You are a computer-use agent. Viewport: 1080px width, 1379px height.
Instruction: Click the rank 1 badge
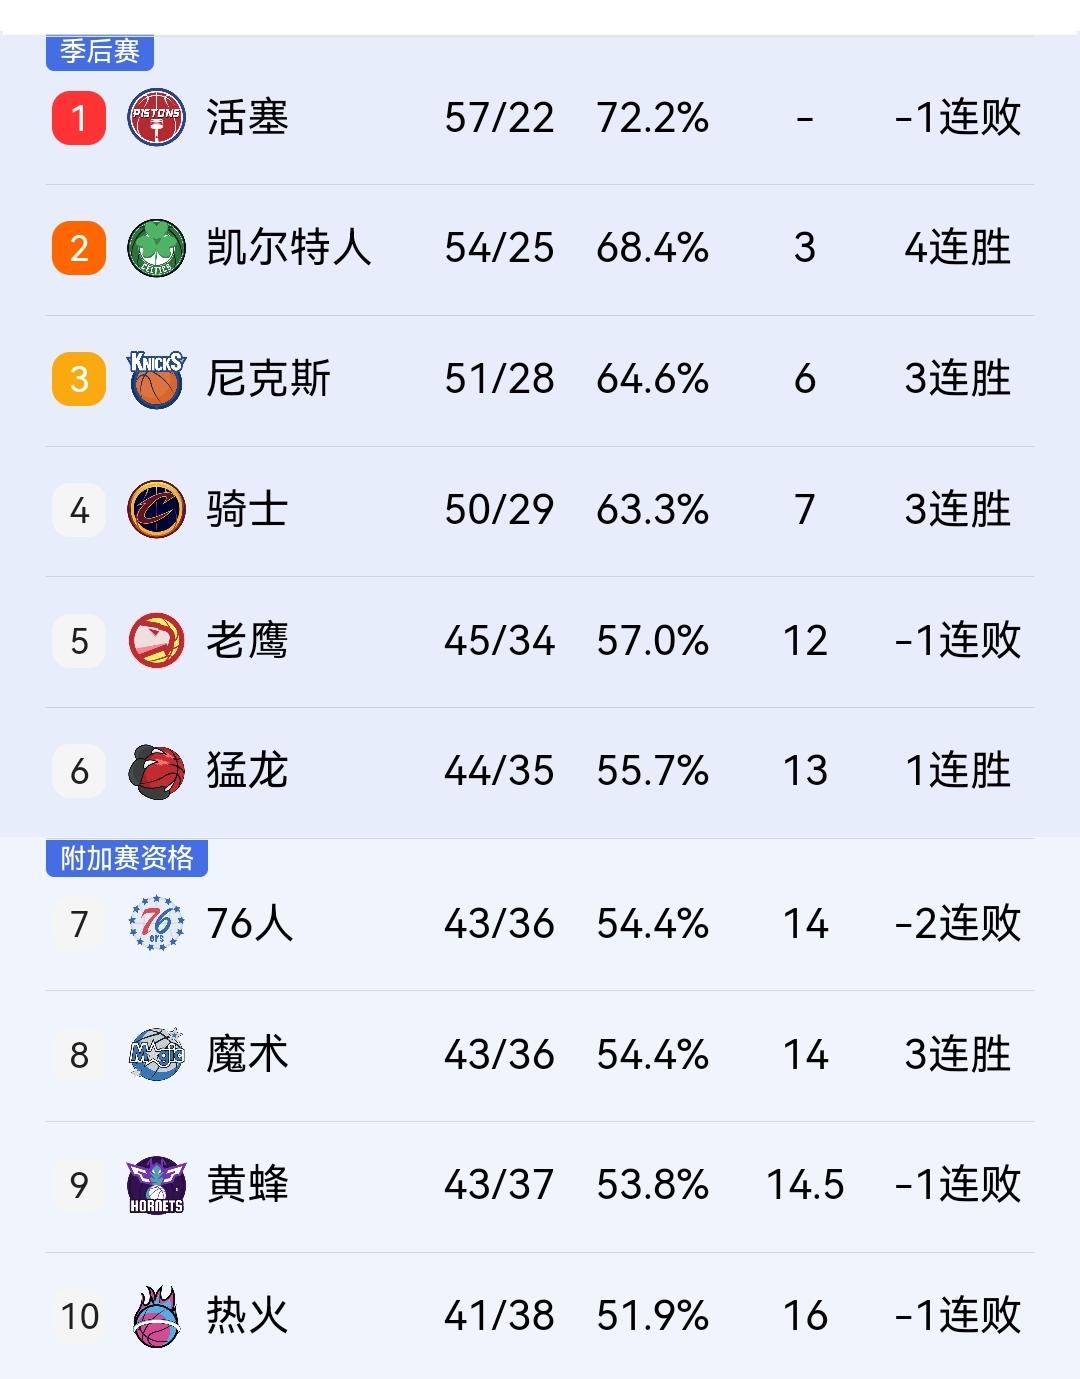[78, 118]
